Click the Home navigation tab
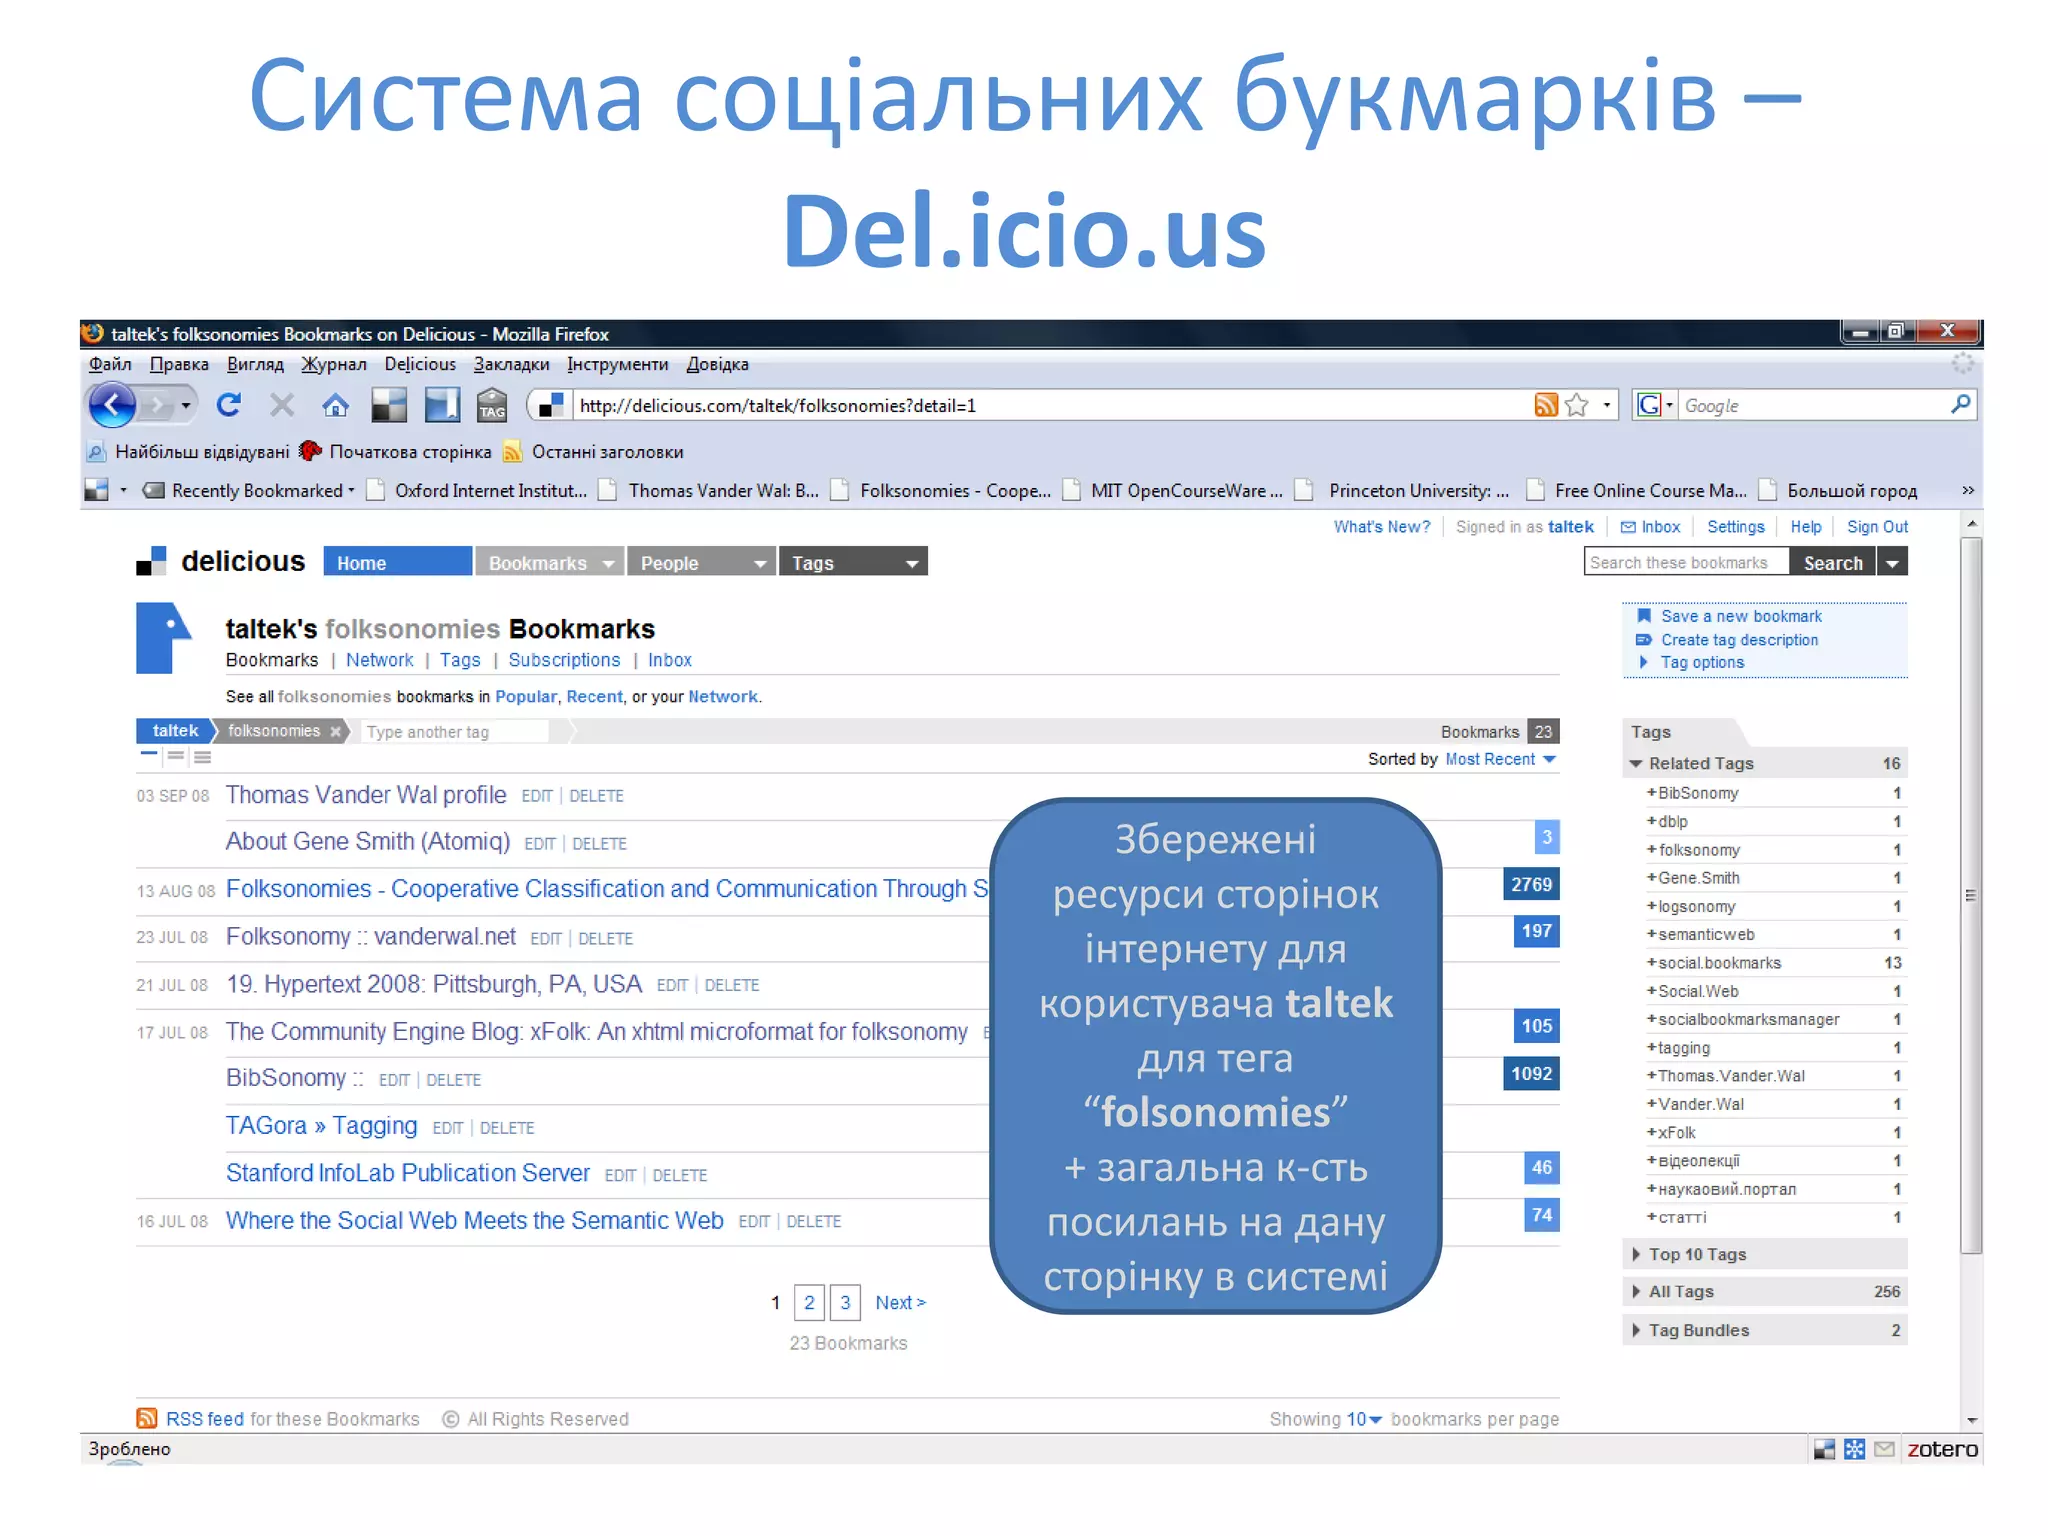 397,562
